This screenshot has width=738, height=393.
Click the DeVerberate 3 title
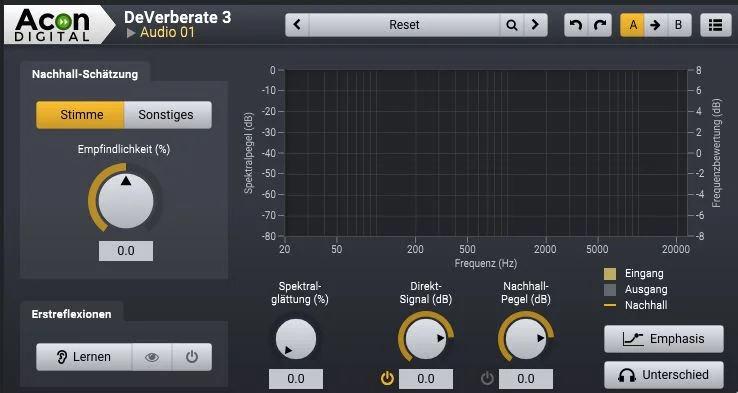click(x=177, y=17)
